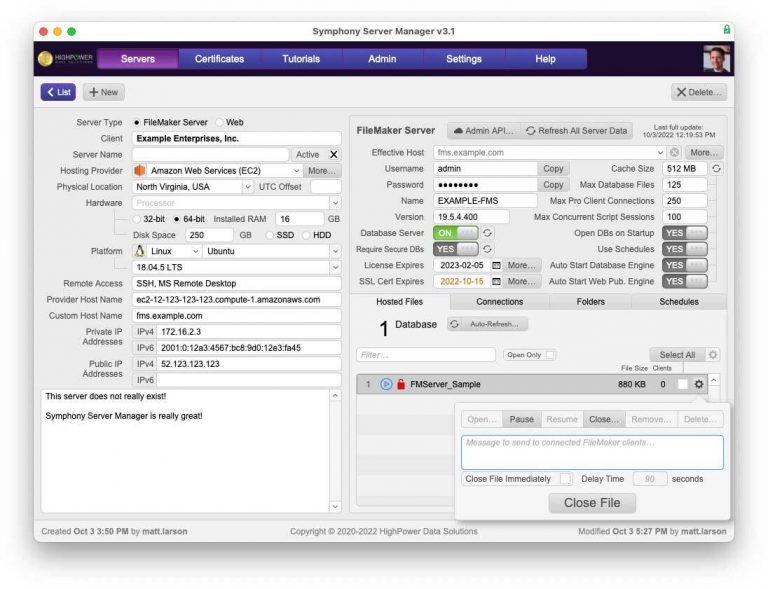Open the gear menu for FMServer_Sample

pyautogui.click(x=699, y=384)
